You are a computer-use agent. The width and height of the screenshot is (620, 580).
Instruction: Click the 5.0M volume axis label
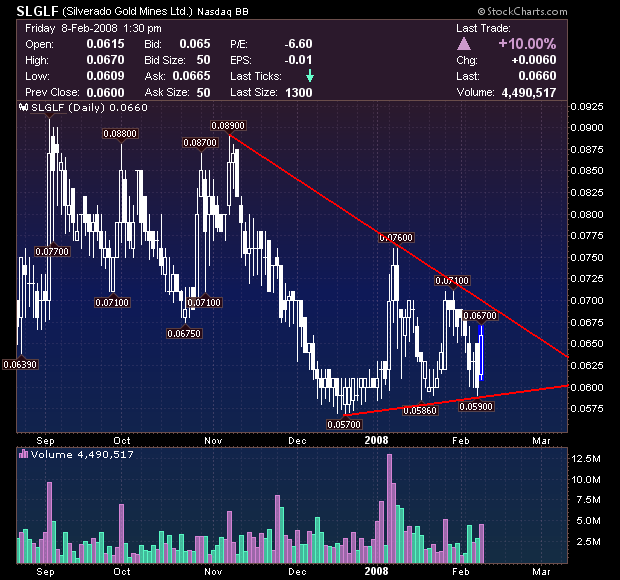pyautogui.click(x=588, y=521)
